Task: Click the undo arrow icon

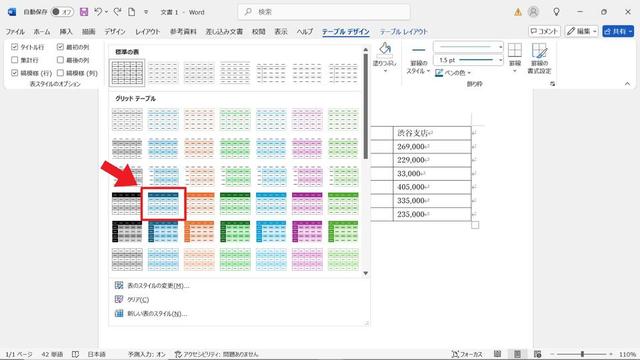Action: click(x=98, y=12)
